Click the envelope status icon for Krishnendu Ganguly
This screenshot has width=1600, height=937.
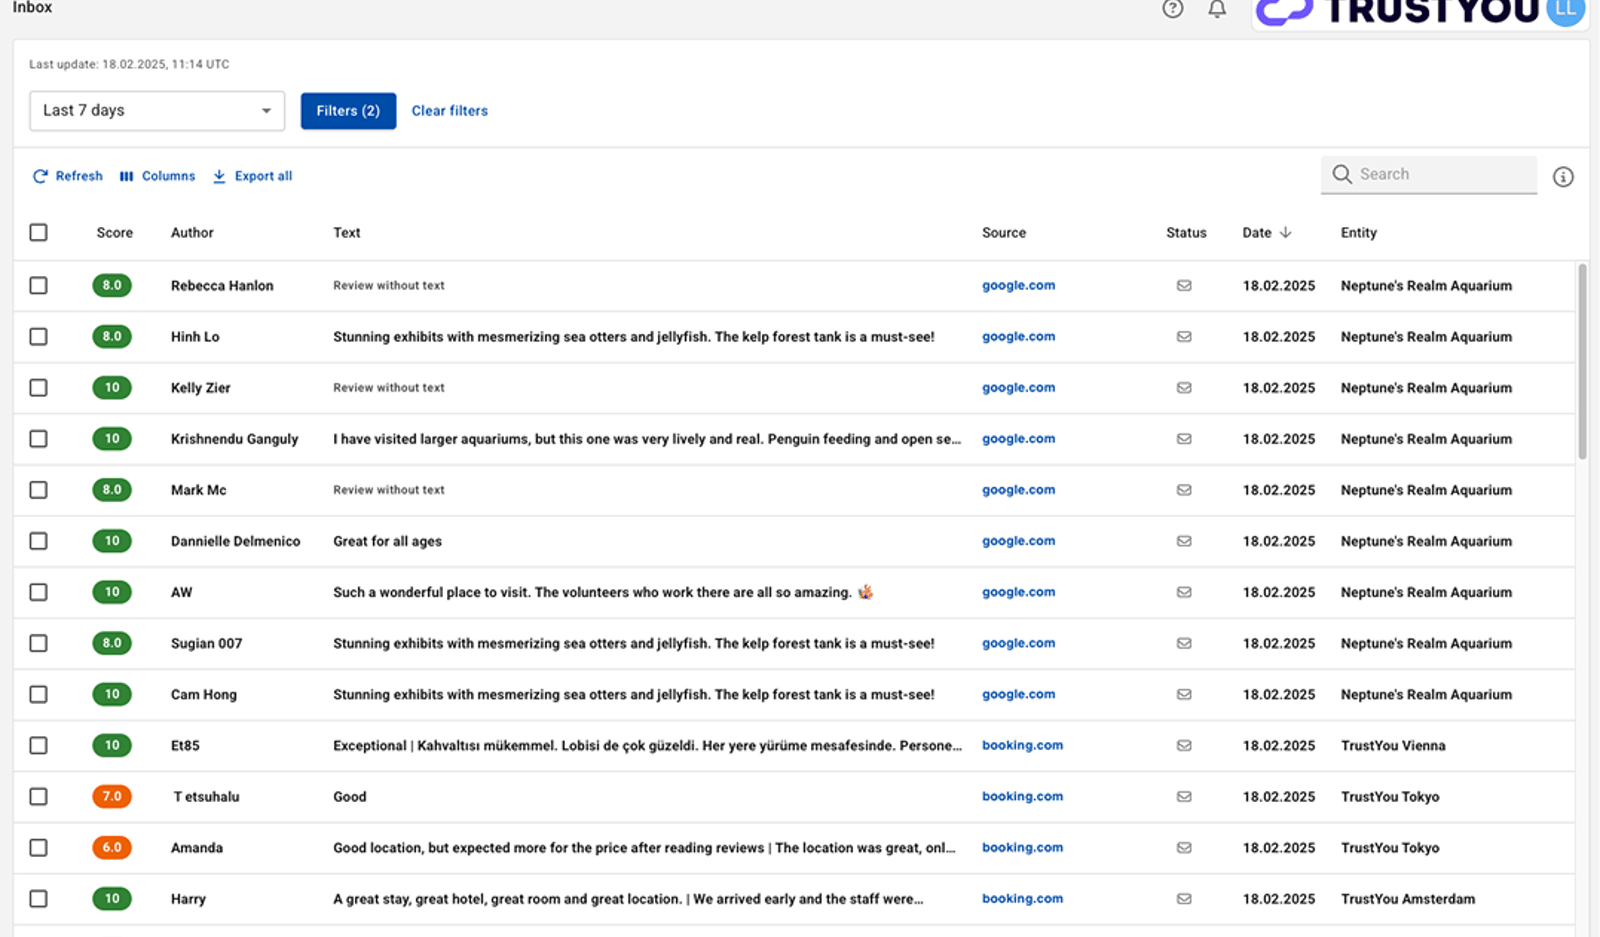pos(1184,438)
